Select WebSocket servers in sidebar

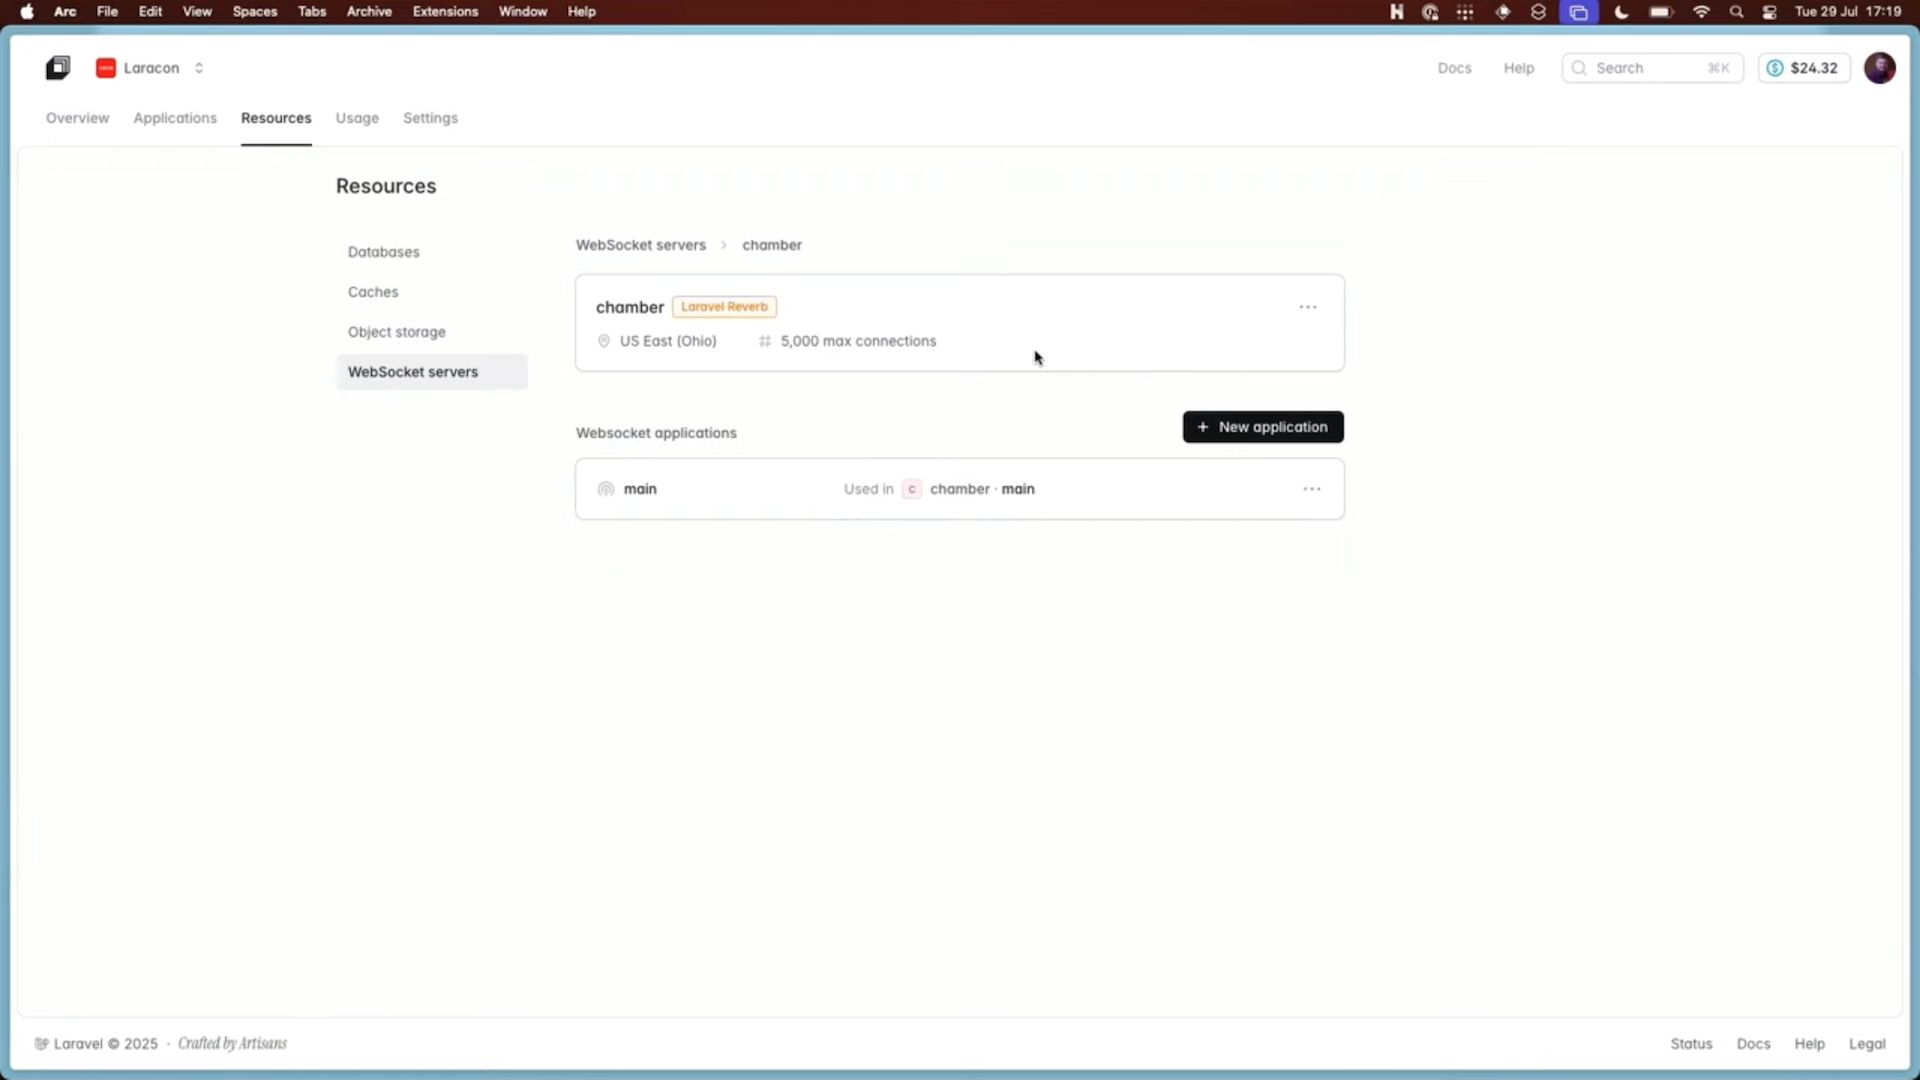coord(431,372)
